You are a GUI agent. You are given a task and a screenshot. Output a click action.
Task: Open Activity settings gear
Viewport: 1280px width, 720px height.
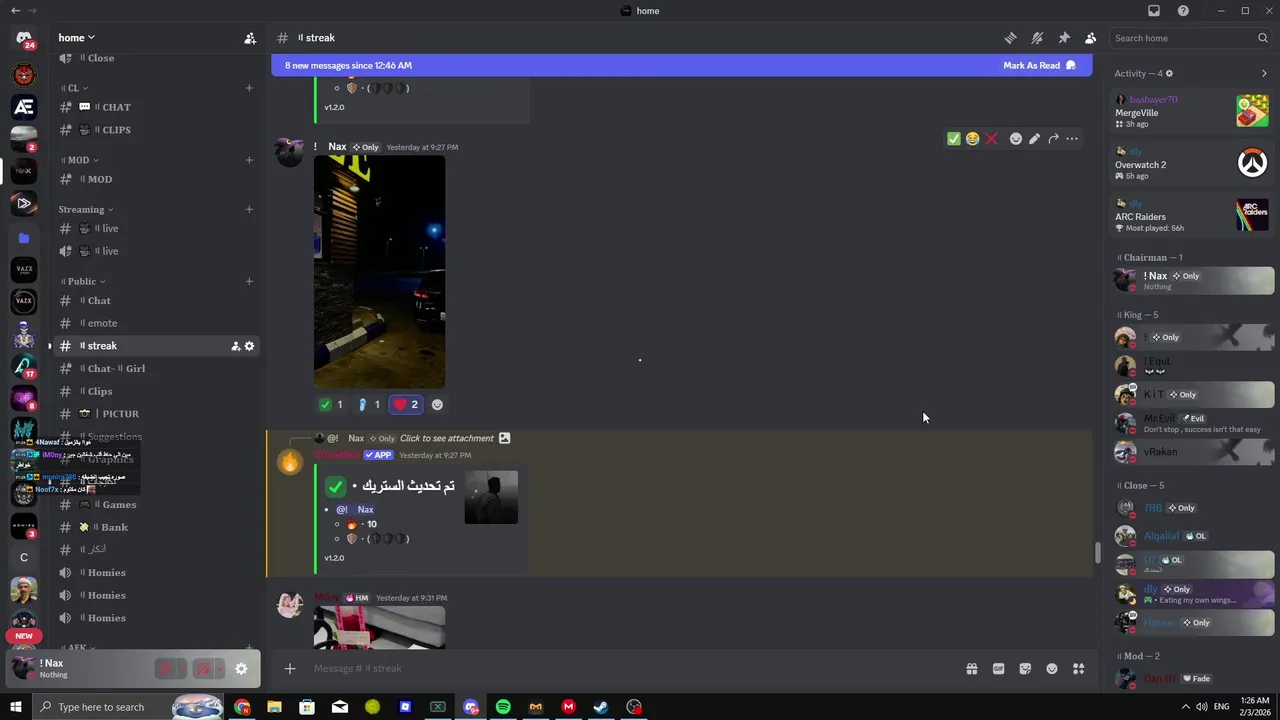click(x=1169, y=73)
